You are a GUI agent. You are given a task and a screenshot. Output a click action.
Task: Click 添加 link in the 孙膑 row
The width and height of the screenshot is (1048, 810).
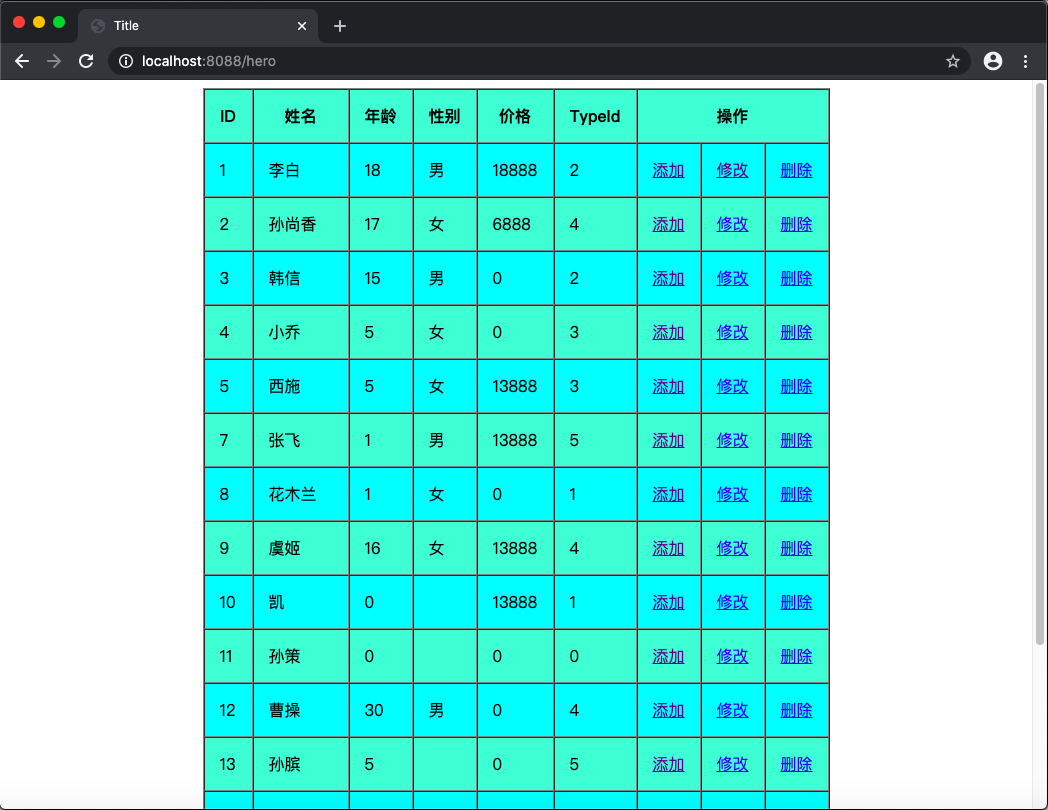(x=668, y=764)
